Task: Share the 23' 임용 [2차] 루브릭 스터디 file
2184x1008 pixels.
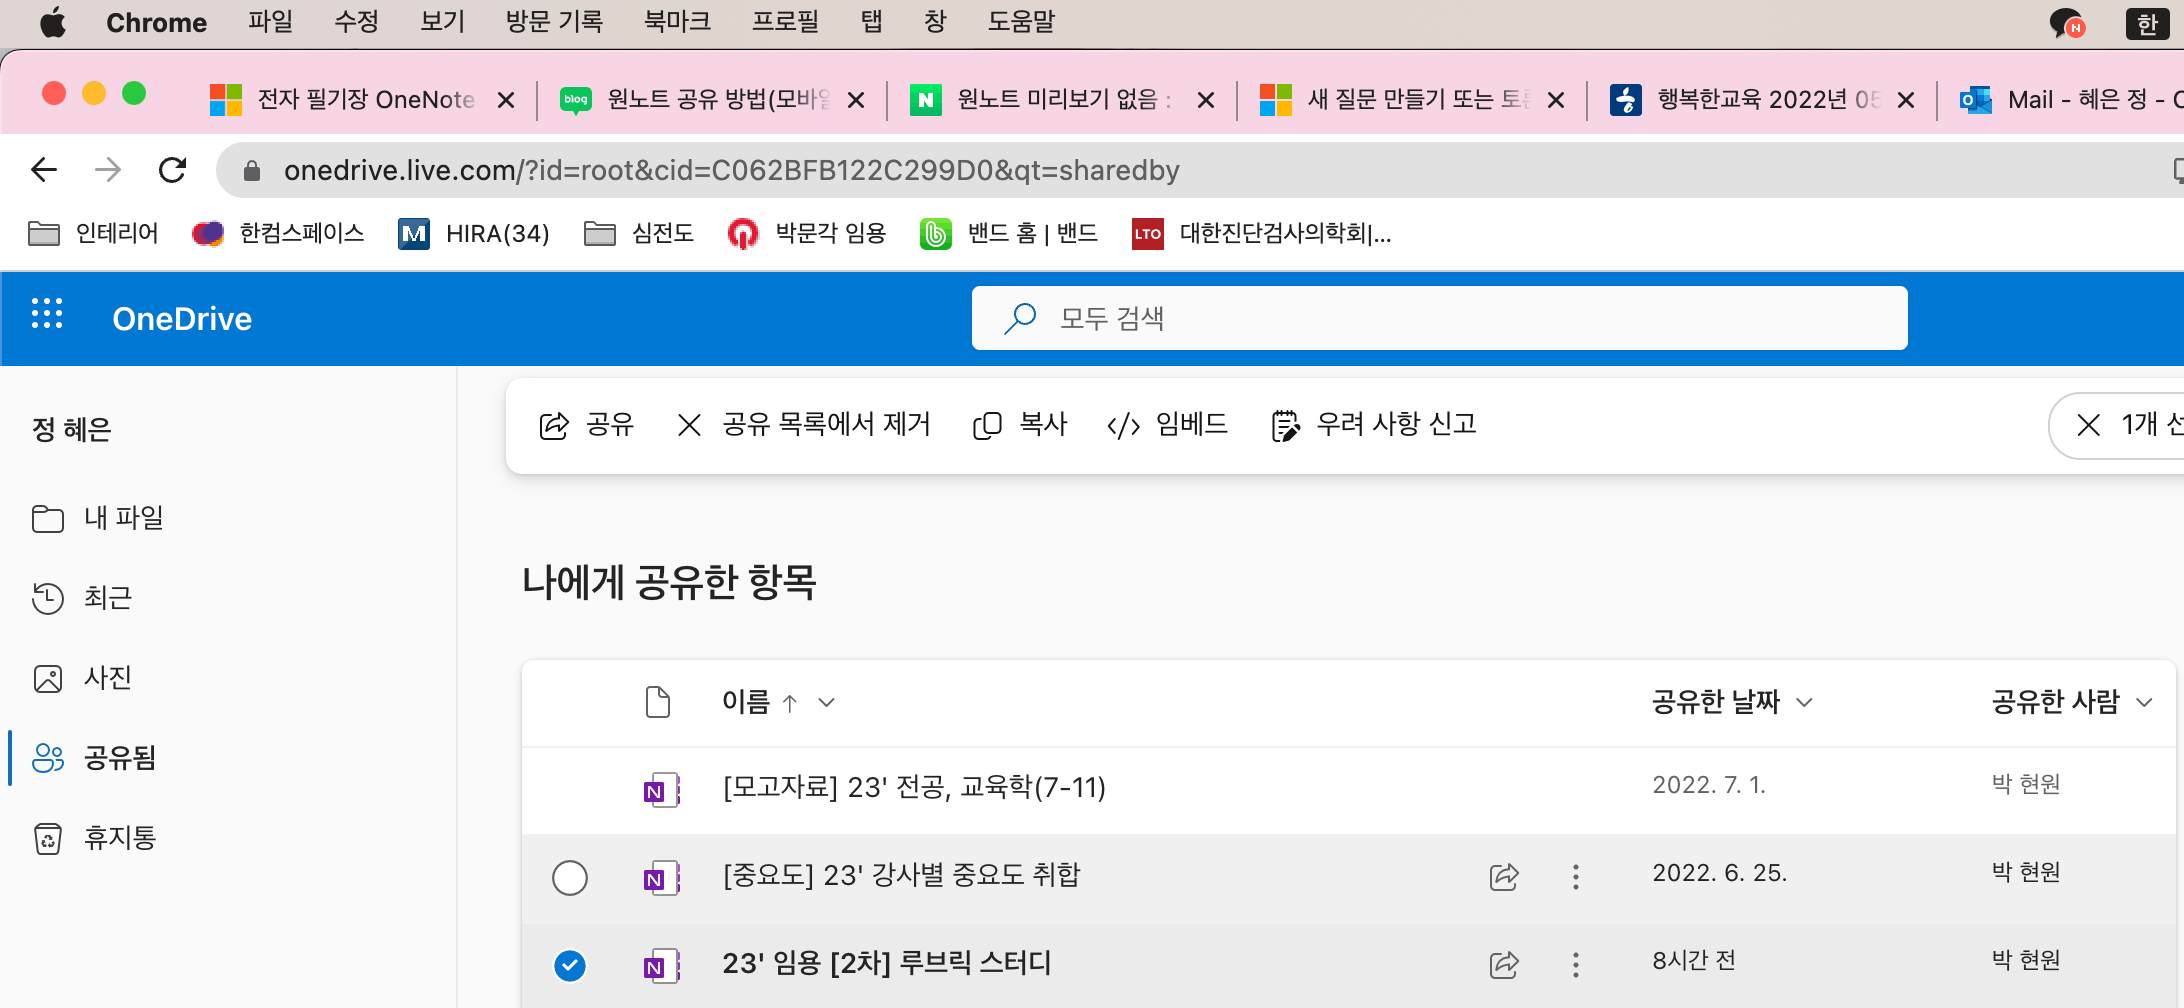Action: point(1504,965)
